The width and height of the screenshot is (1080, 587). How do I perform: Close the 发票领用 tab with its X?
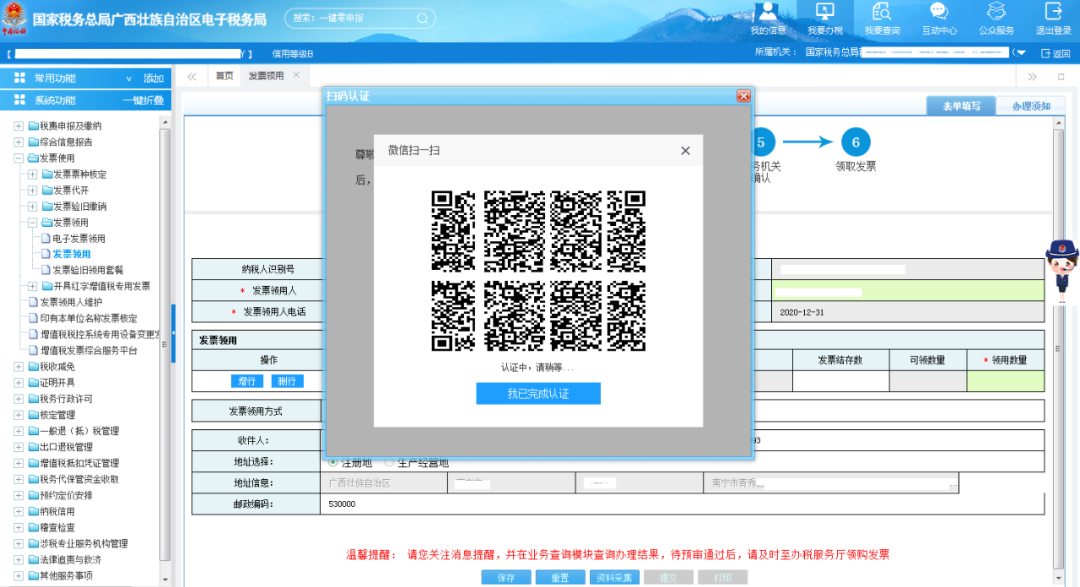[x=296, y=75]
